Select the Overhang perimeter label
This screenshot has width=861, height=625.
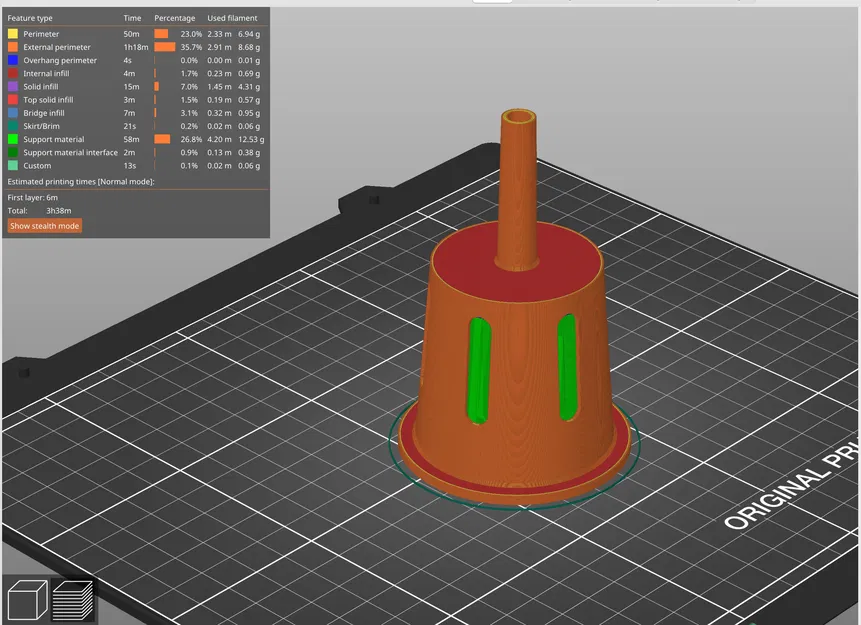[x=60, y=60]
